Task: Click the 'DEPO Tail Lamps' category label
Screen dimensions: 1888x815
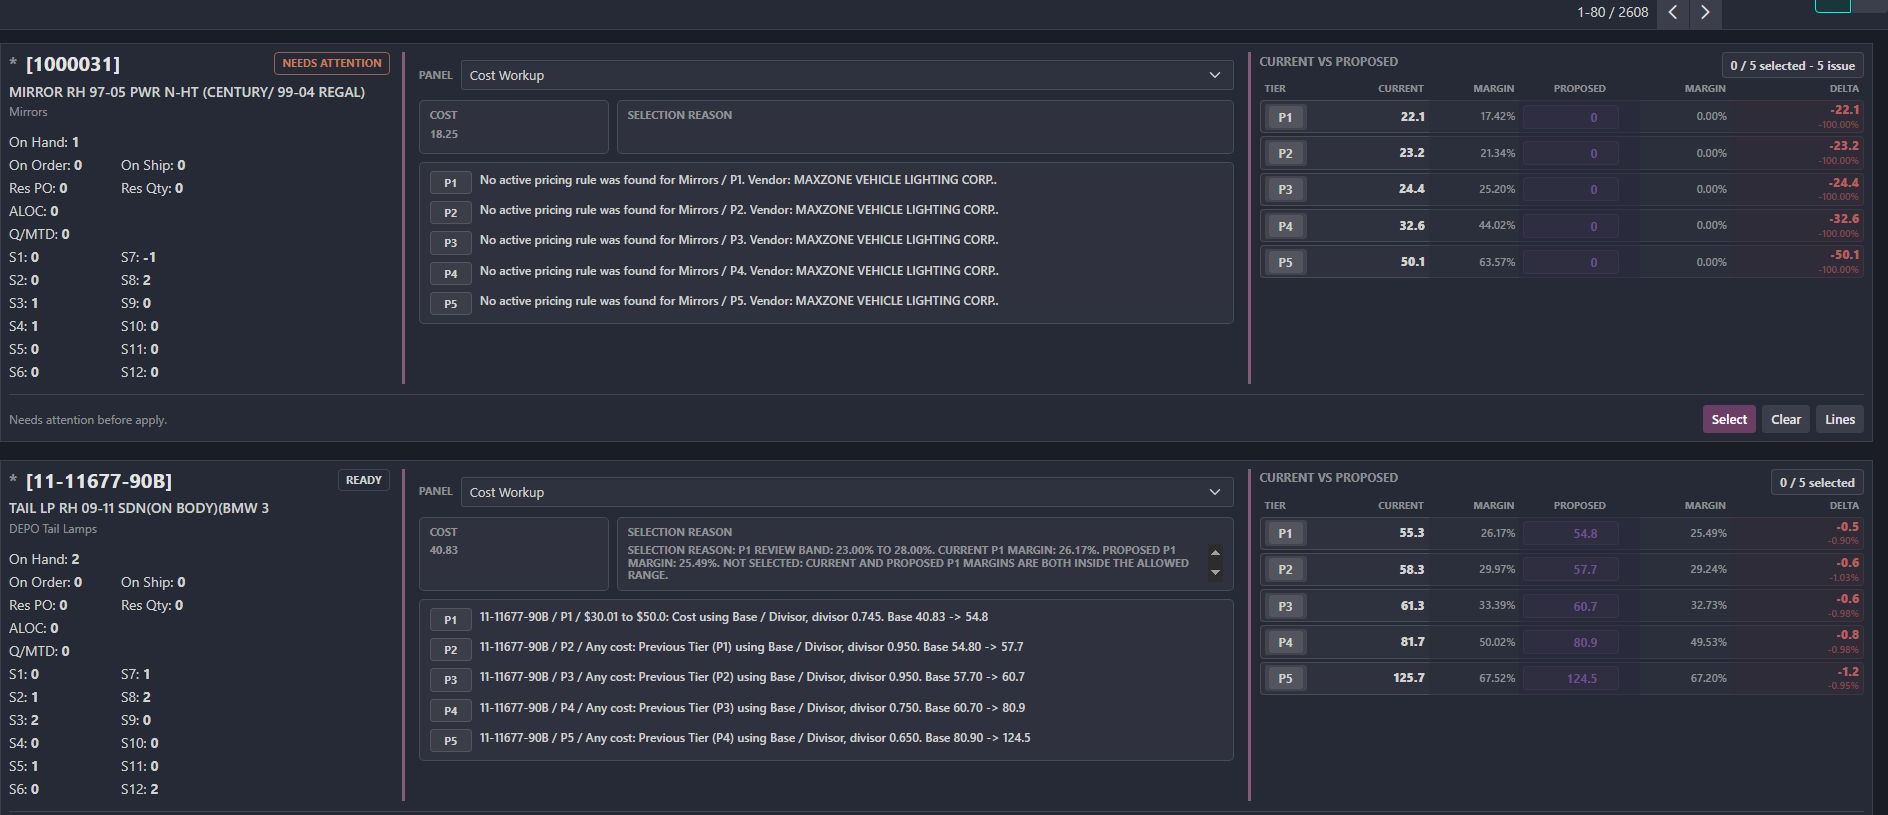Action: tap(53, 529)
